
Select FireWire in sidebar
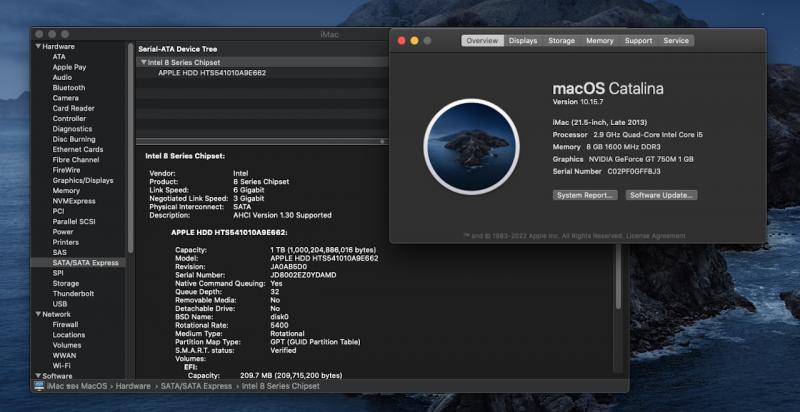(x=66, y=170)
